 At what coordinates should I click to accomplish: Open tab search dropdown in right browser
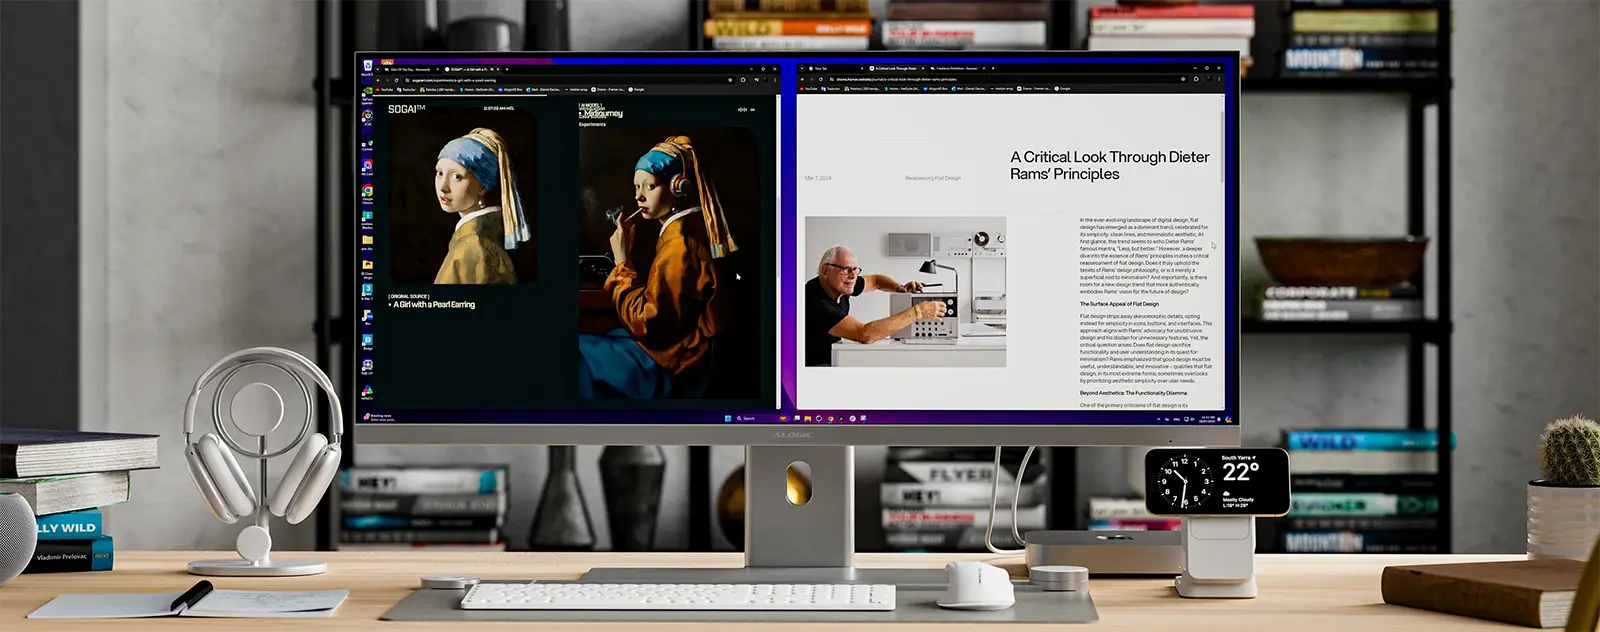(x=802, y=68)
